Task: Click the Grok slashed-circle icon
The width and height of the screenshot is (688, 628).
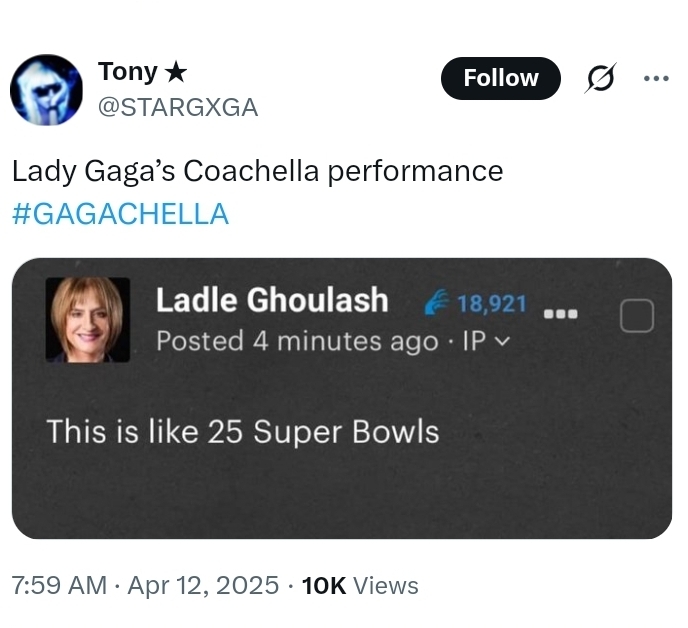Action: coord(600,78)
